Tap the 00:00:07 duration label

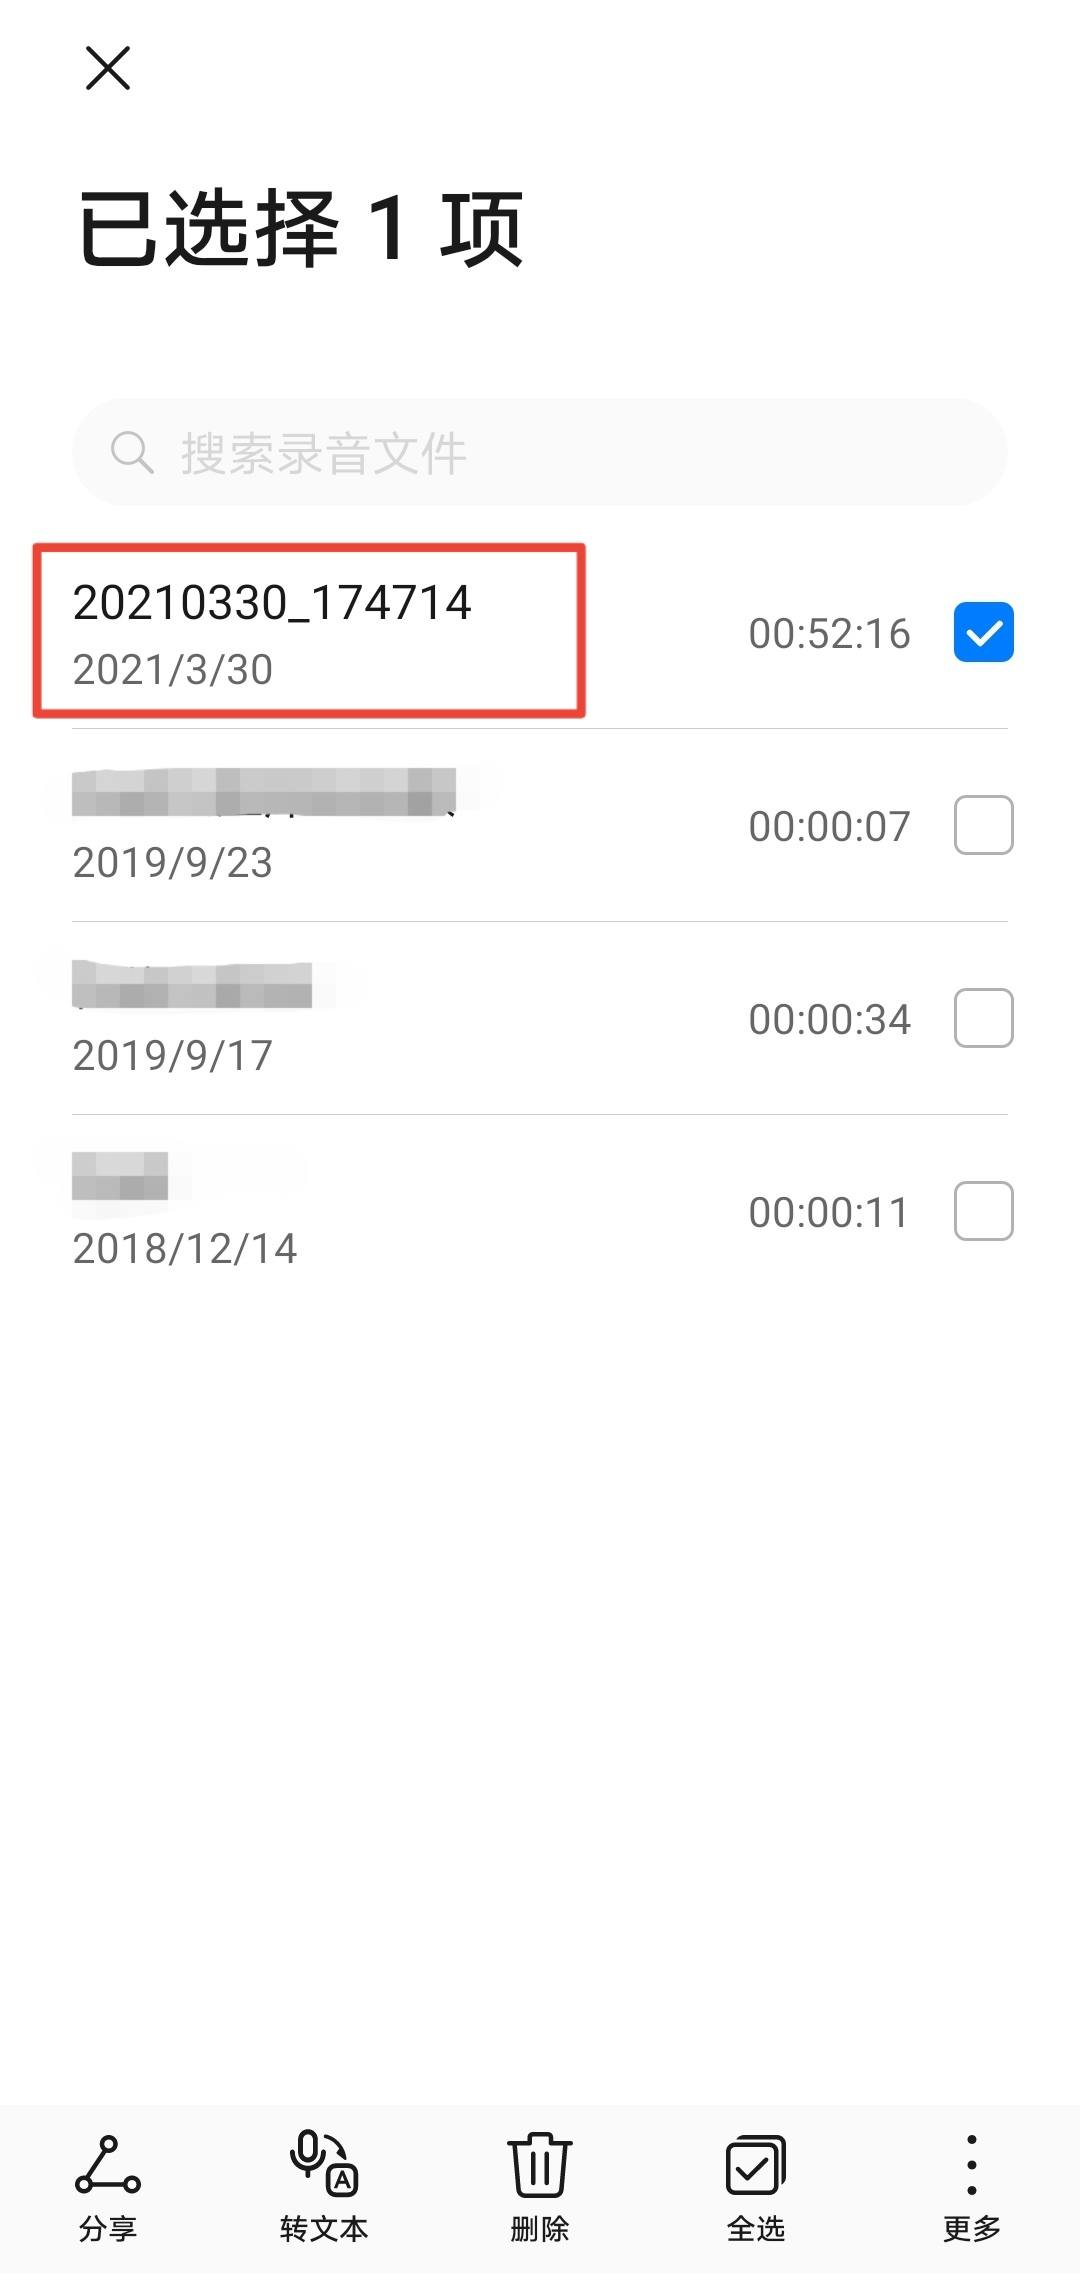[829, 826]
